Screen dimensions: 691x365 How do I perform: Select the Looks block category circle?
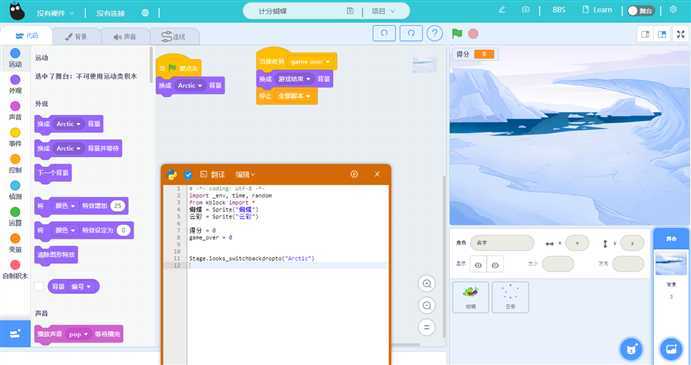point(15,80)
